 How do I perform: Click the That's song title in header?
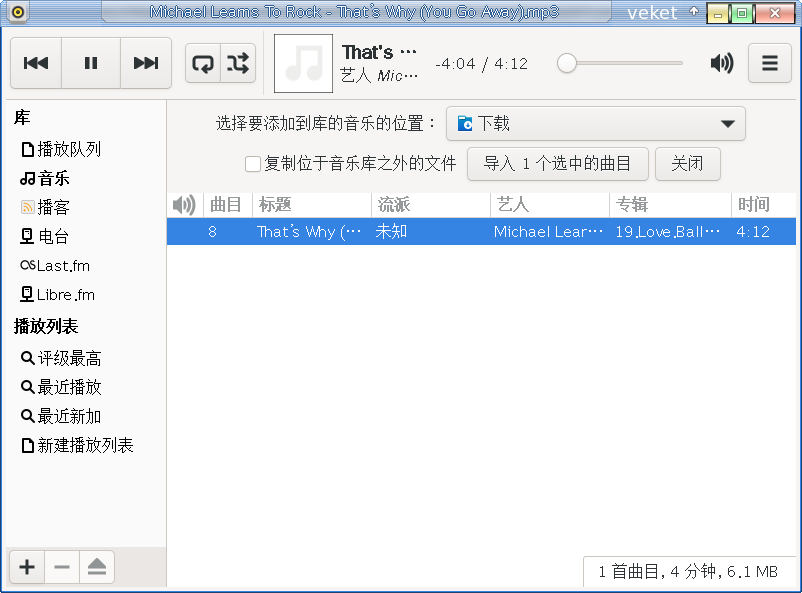[x=379, y=52]
